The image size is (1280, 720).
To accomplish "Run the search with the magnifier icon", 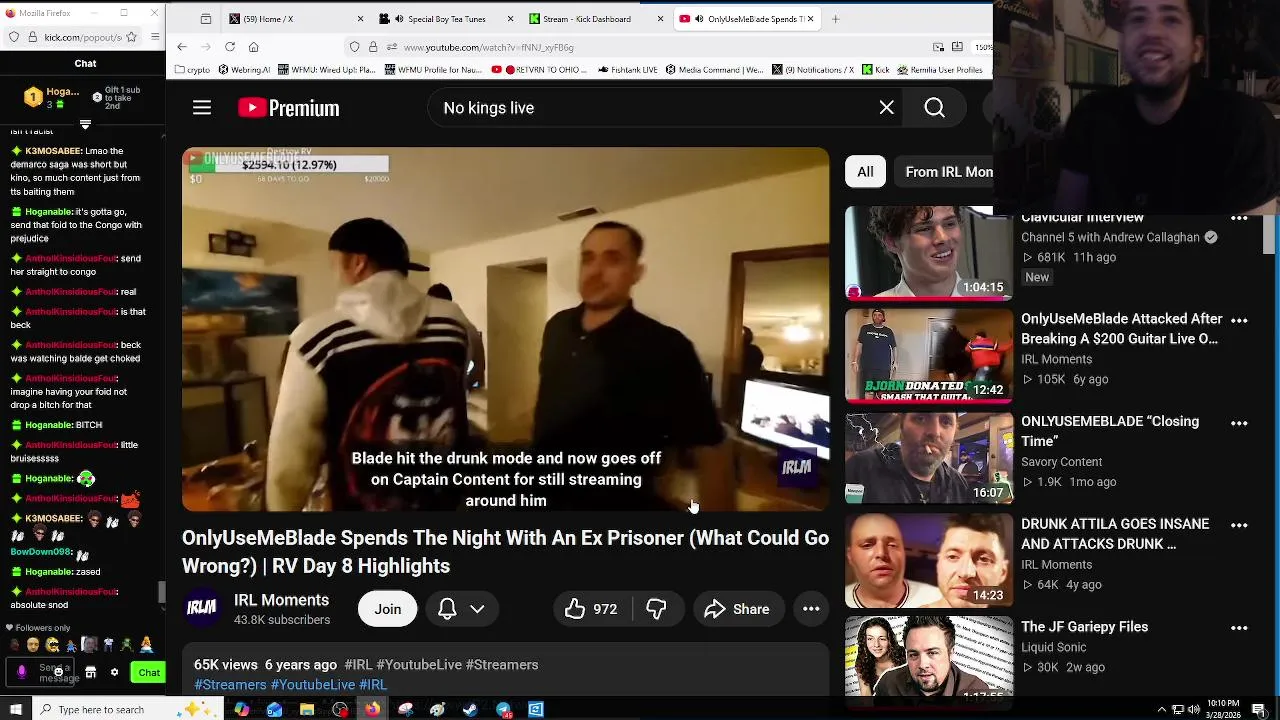I will [935, 108].
